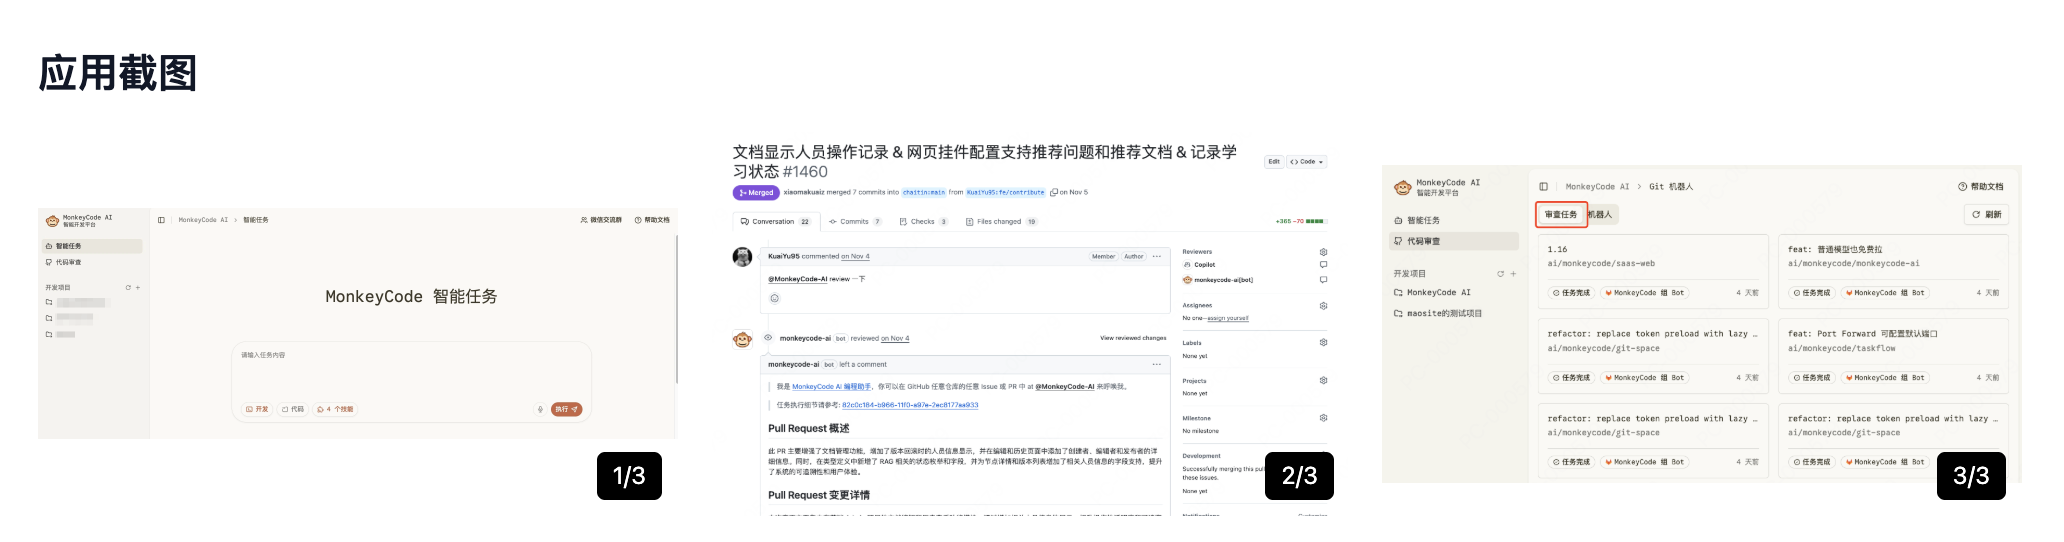Click the Assignees gear icon
This screenshot has height=542, width=2064.
coord(1323,306)
